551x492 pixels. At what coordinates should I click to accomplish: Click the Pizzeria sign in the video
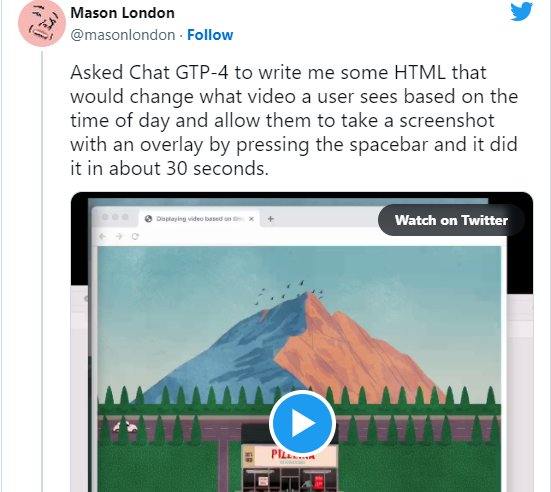click(x=292, y=455)
